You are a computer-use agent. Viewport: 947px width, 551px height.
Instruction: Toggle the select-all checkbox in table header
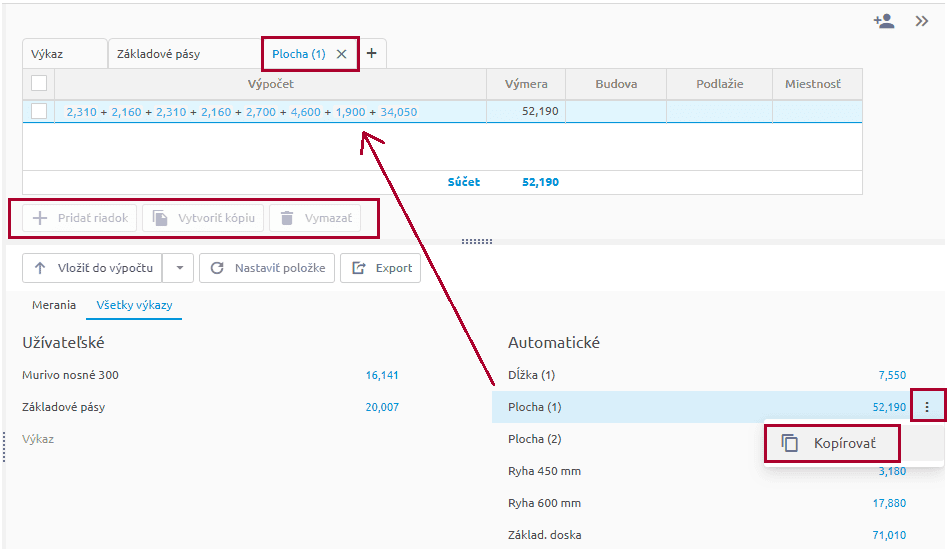click(x=39, y=84)
